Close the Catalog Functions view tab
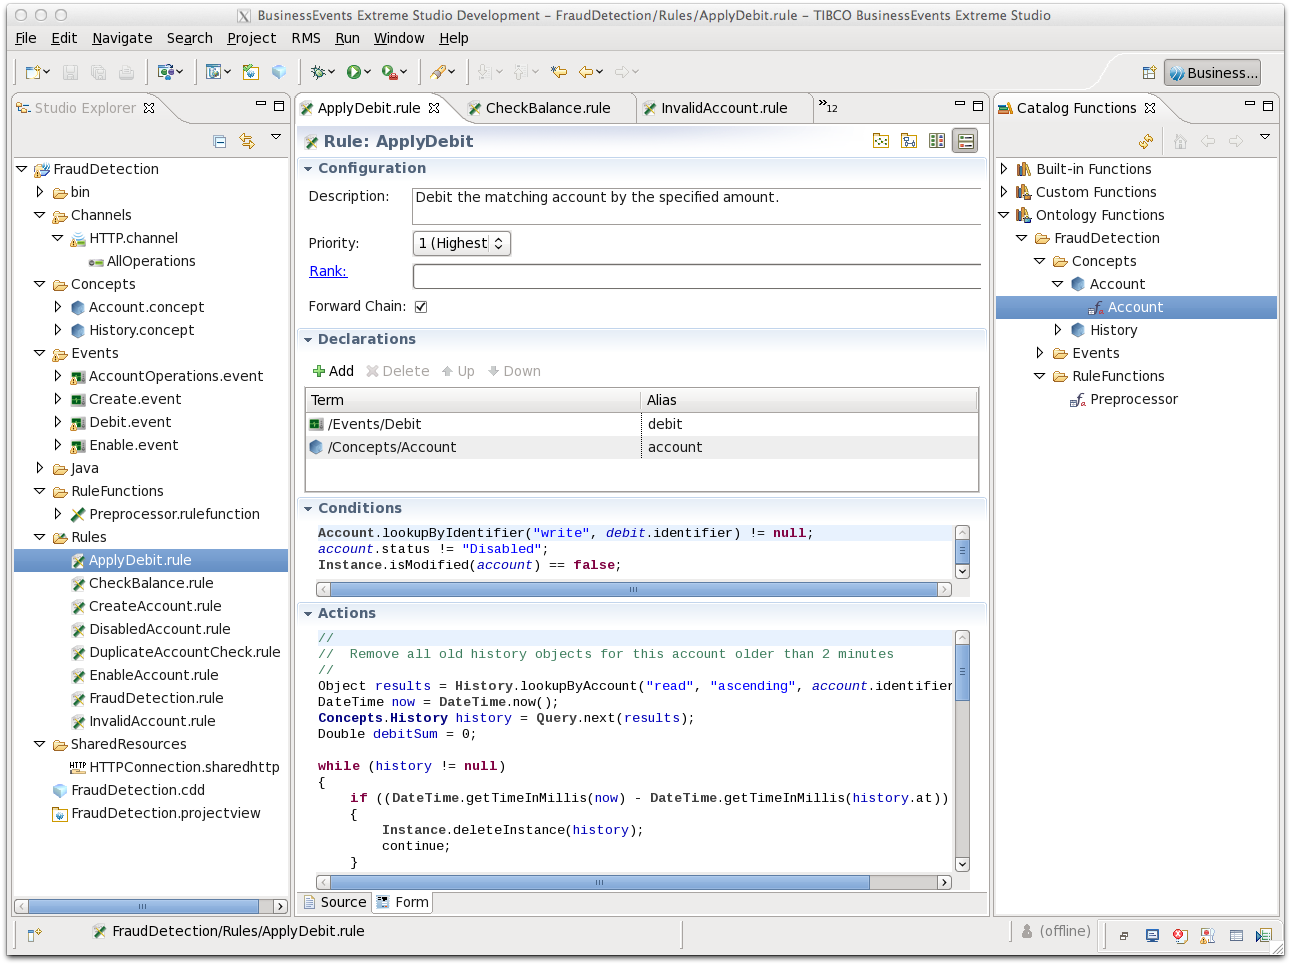This screenshot has height=965, width=1291. pyautogui.click(x=1150, y=108)
